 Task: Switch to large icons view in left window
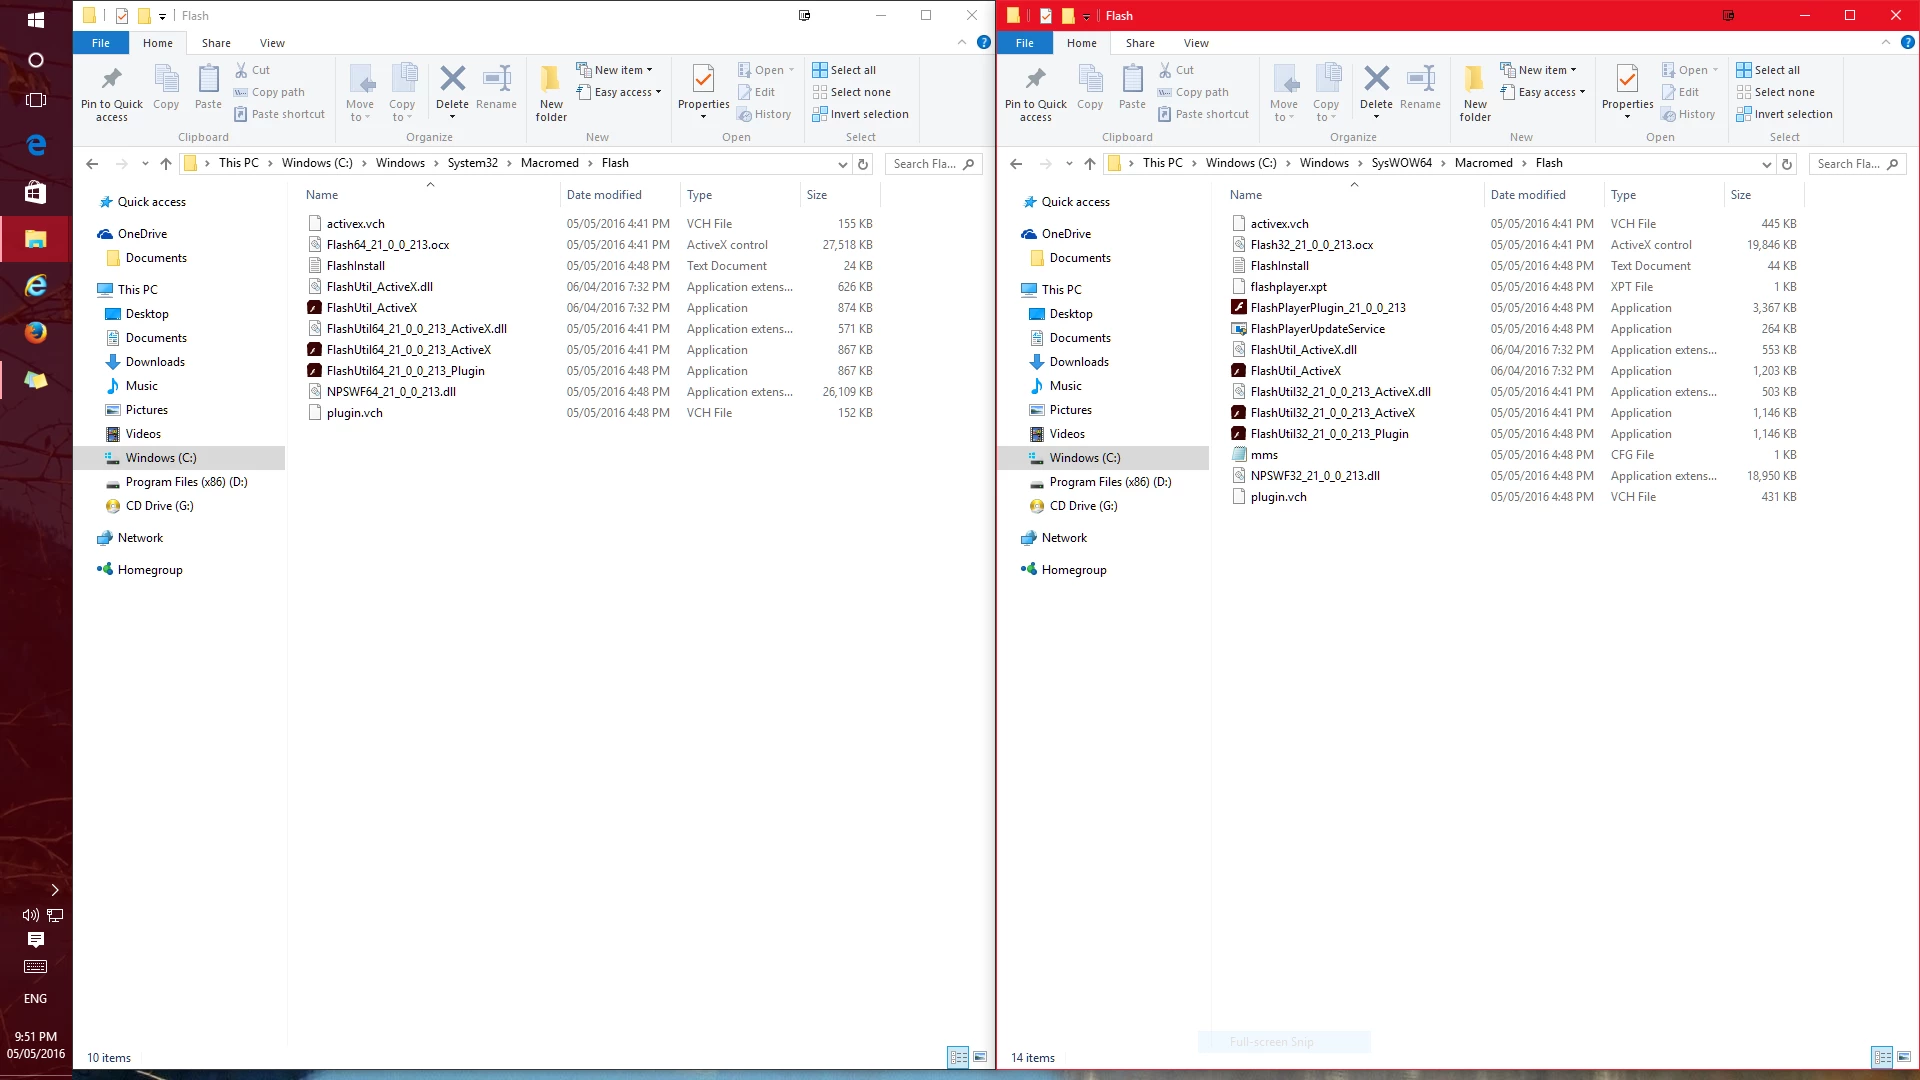980,1057
